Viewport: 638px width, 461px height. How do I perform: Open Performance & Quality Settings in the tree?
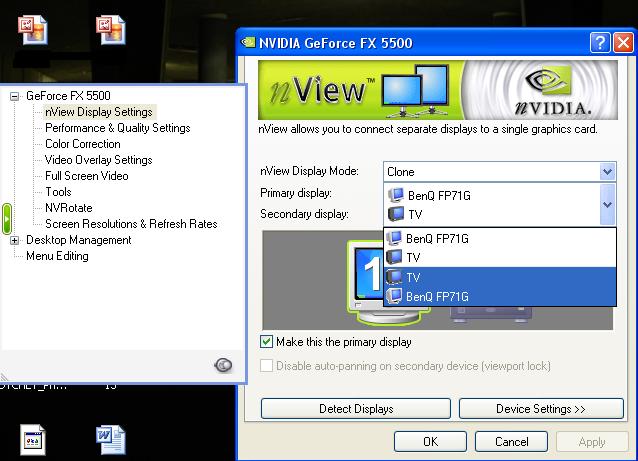117,128
